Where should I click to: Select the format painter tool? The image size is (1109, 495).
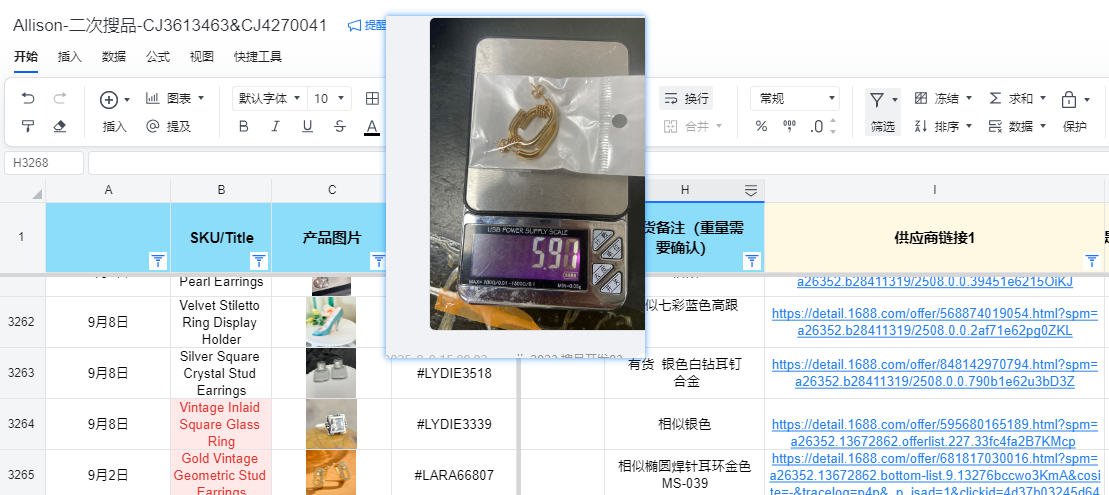28,126
